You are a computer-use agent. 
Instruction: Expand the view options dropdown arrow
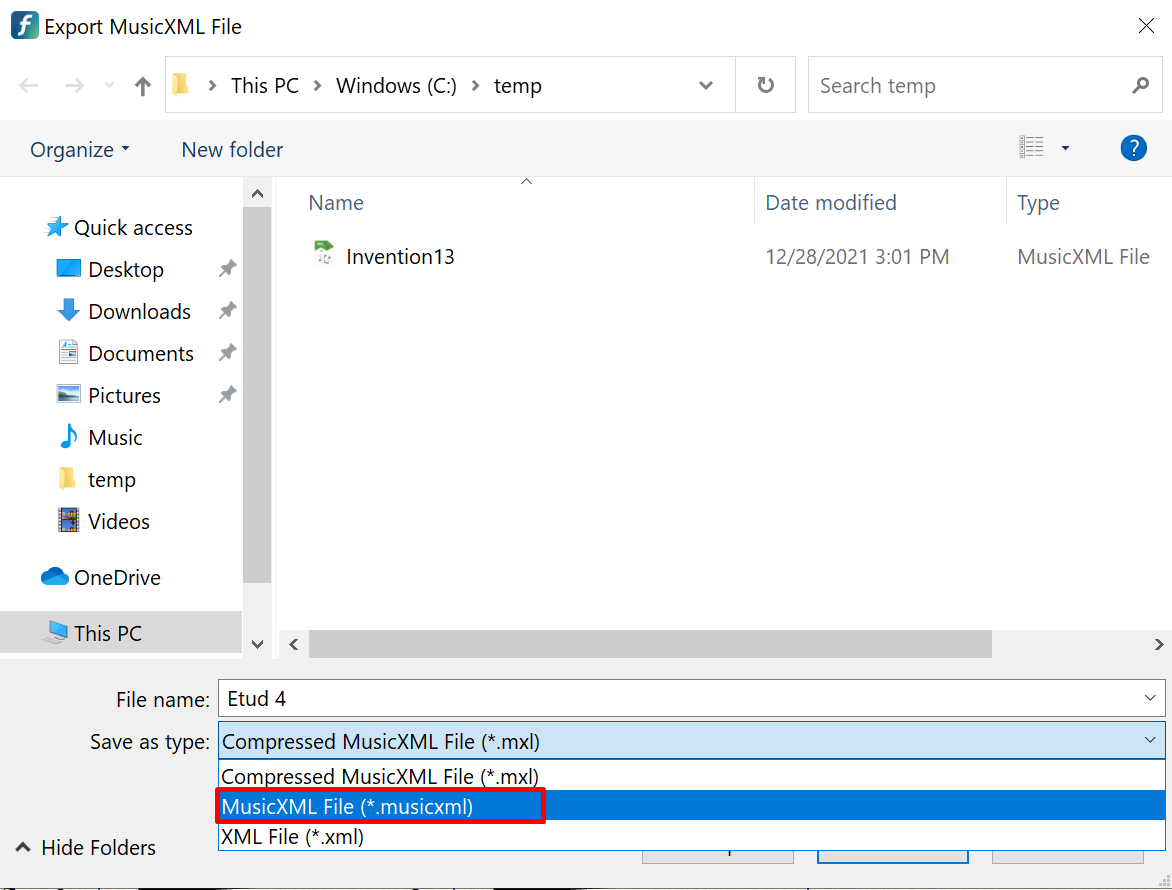point(1065,149)
